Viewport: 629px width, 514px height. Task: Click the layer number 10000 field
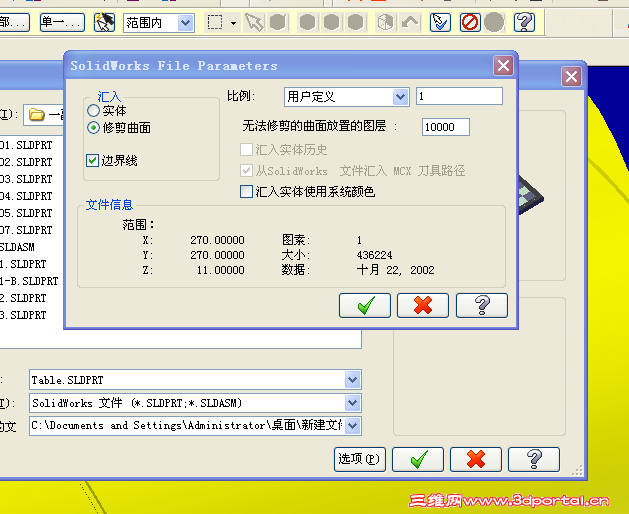[x=446, y=127]
